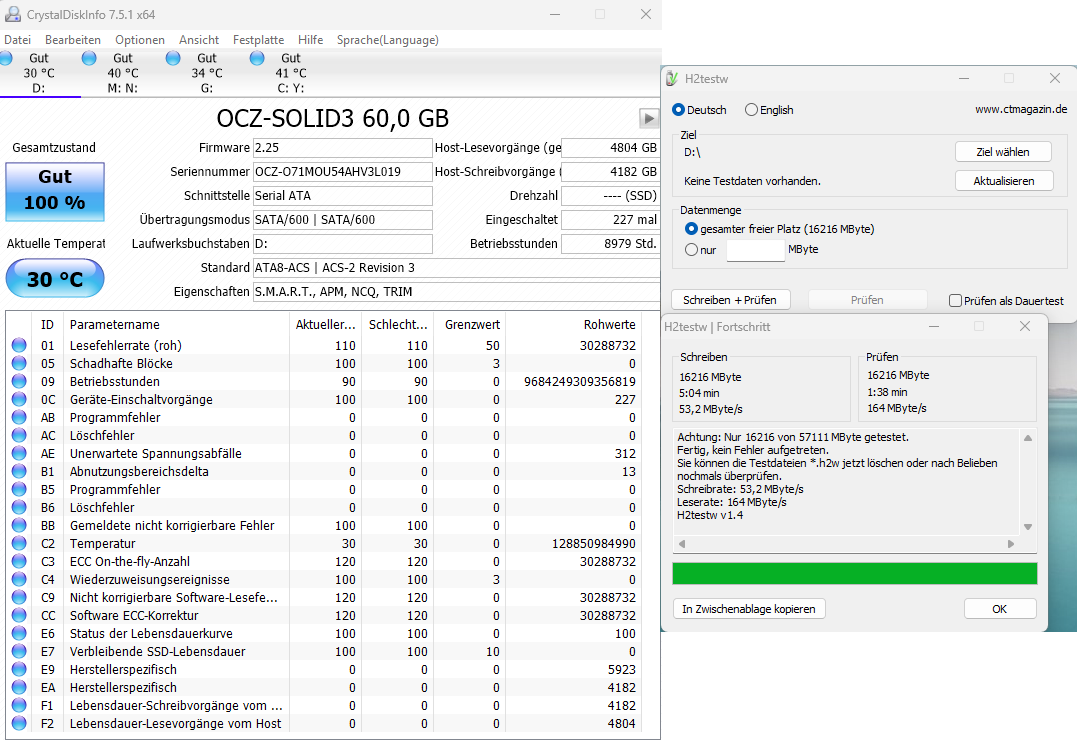Viewport: 1079px width, 740px height.
Task: Click status orb for Geräte-Einschaltvorgänge row
Action: coord(19,399)
